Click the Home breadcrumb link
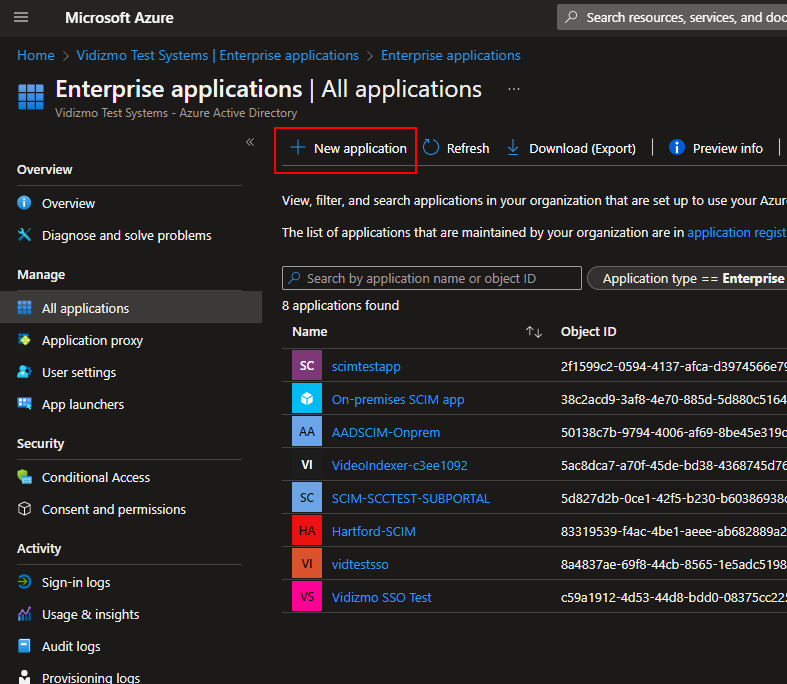The height and width of the screenshot is (684, 787). [36, 55]
